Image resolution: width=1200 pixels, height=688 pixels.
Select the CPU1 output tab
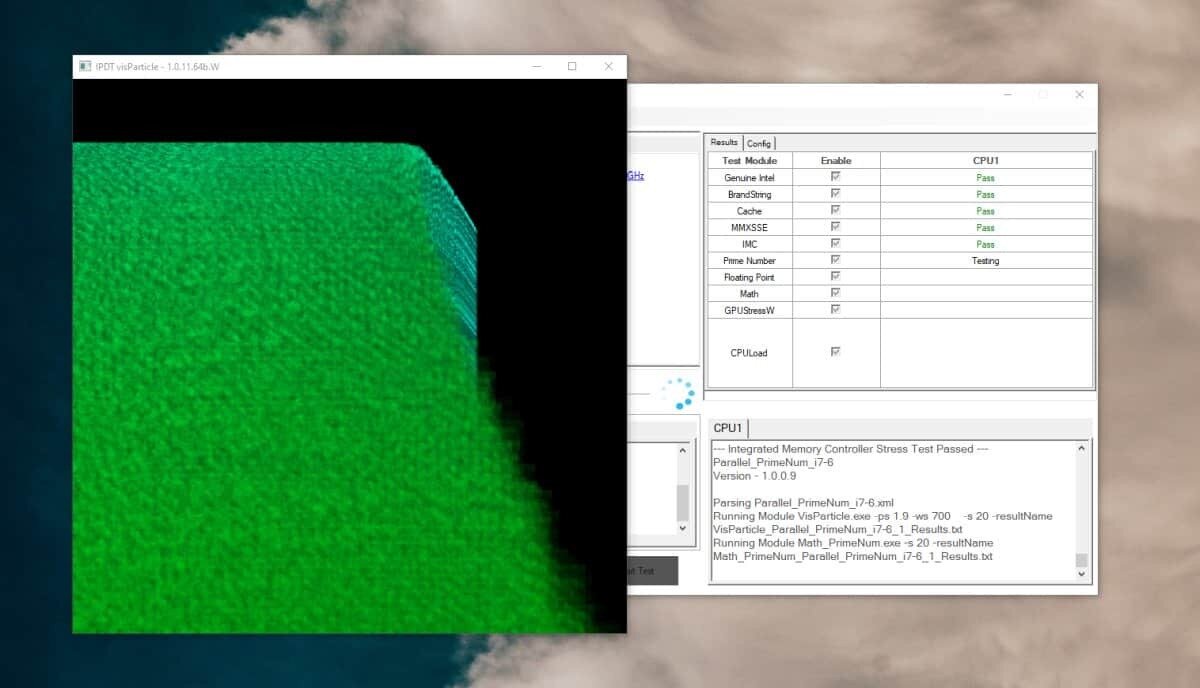728,427
